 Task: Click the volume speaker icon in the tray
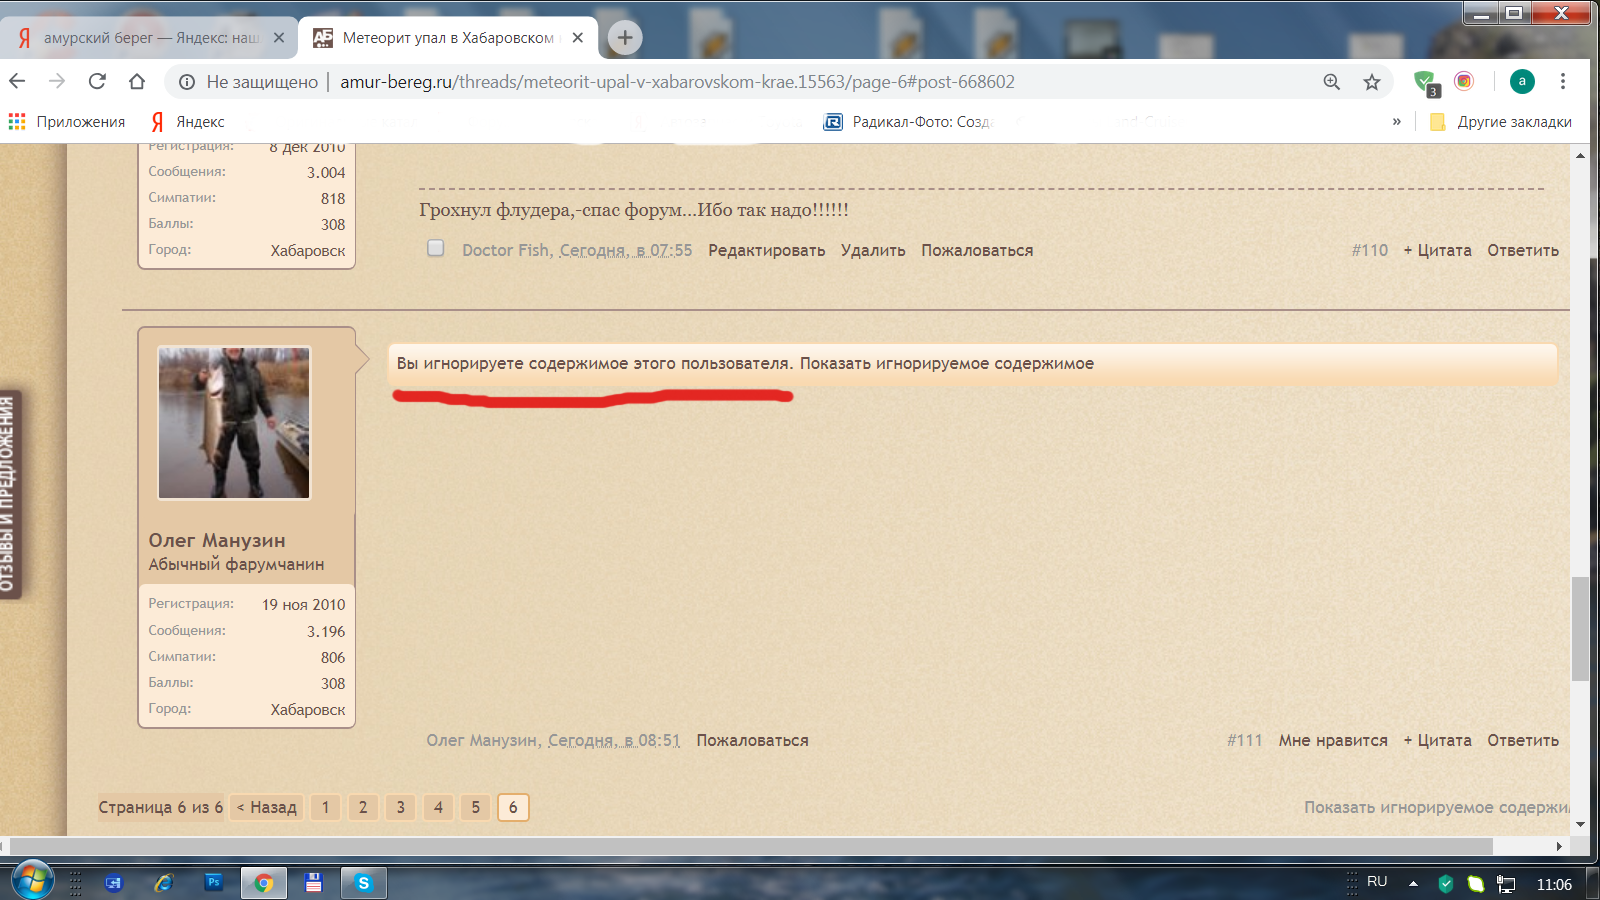pyautogui.click(x=1471, y=883)
